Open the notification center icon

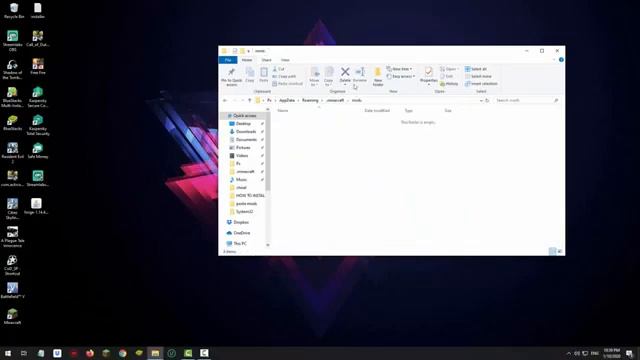coord(629,353)
